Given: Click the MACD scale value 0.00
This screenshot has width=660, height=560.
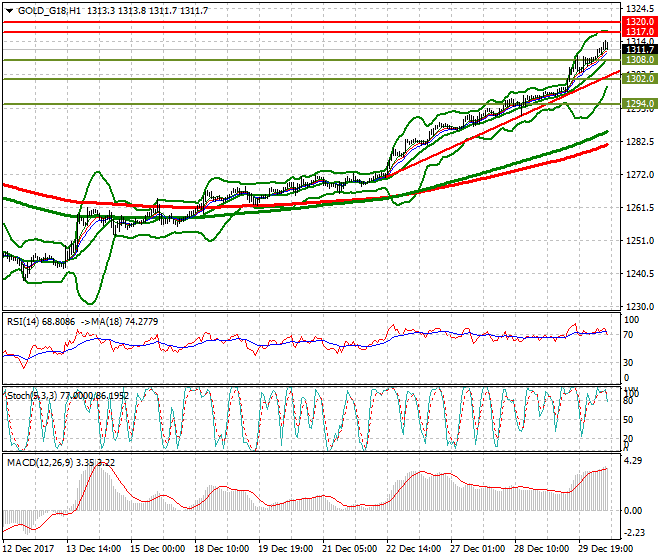Looking at the screenshot, I should coord(633,511).
